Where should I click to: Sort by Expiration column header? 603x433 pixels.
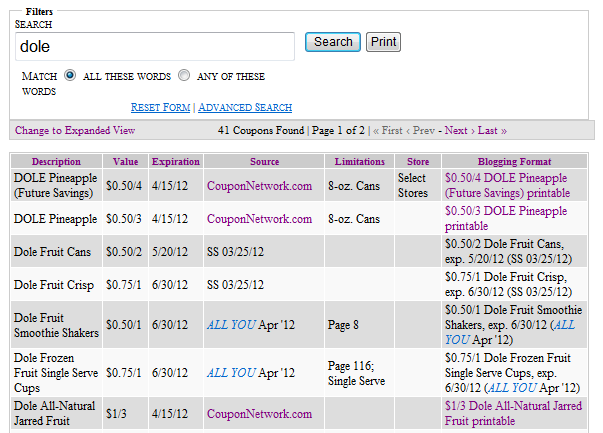pos(176,162)
